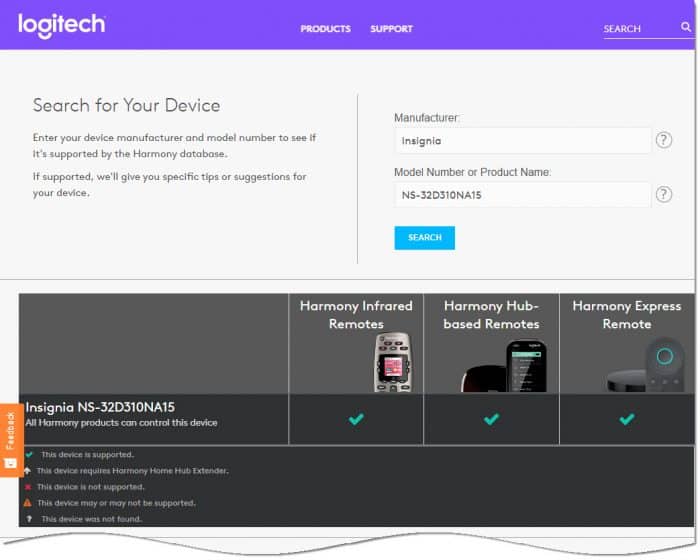Click 'All Harmony products can control this device'
This screenshot has width=700, height=560.
[121, 423]
